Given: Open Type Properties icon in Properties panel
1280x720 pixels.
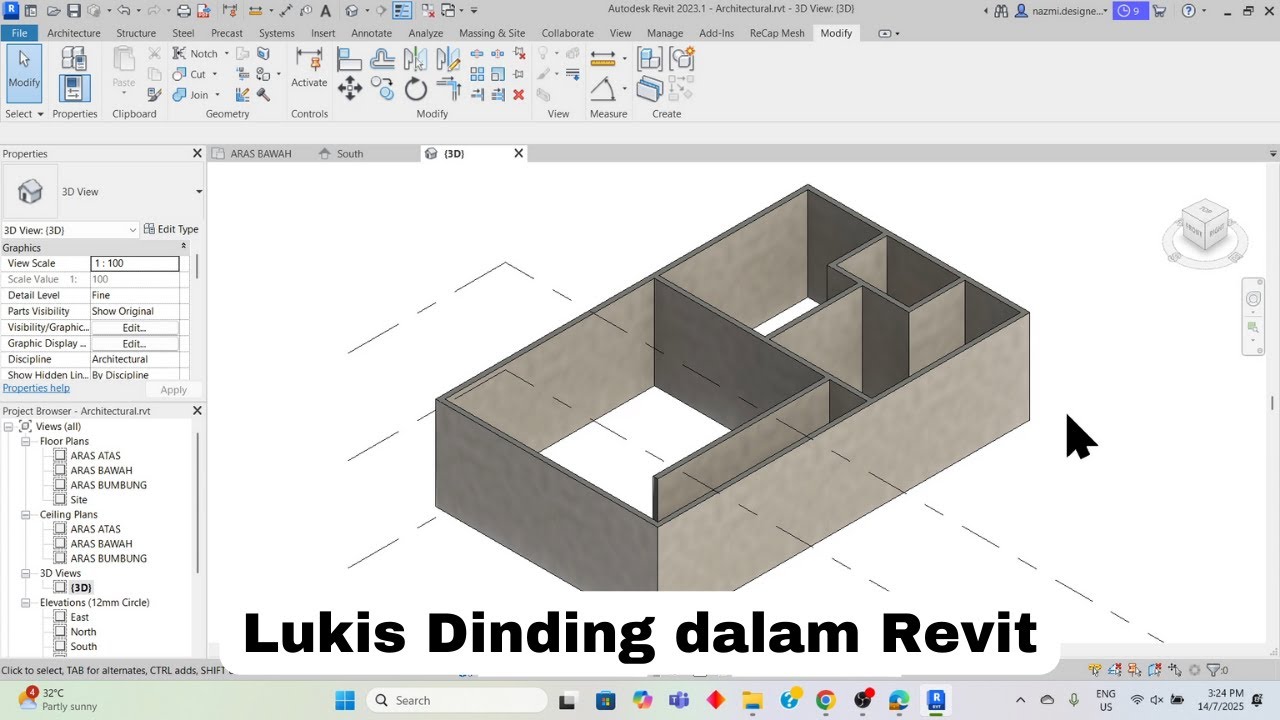Looking at the screenshot, I should [75, 58].
